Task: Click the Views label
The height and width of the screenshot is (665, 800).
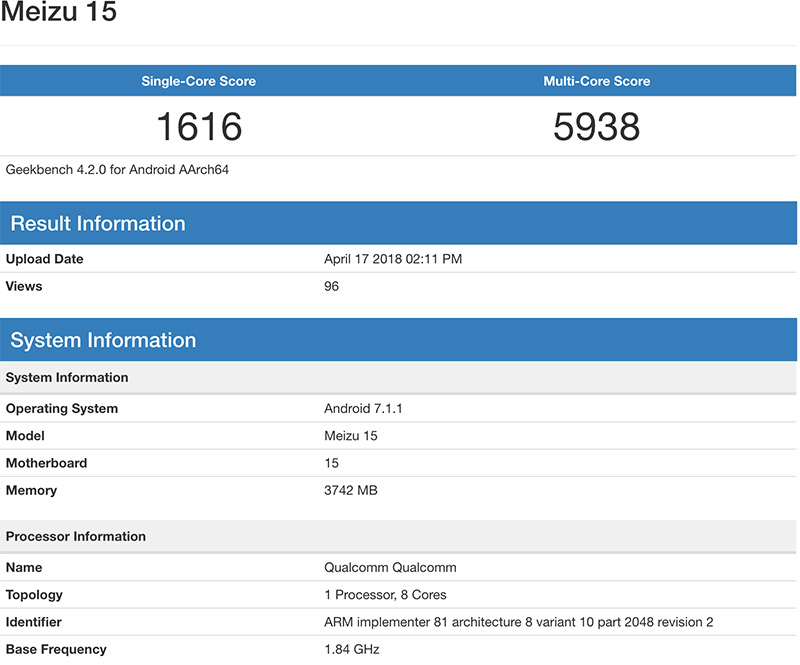Action: coord(24,286)
